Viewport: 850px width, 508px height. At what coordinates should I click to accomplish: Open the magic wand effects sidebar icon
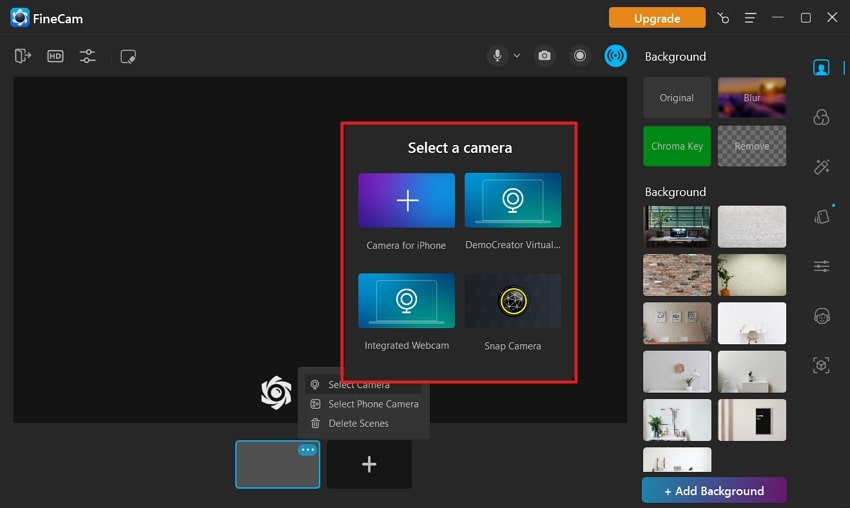click(x=821, y=166)
